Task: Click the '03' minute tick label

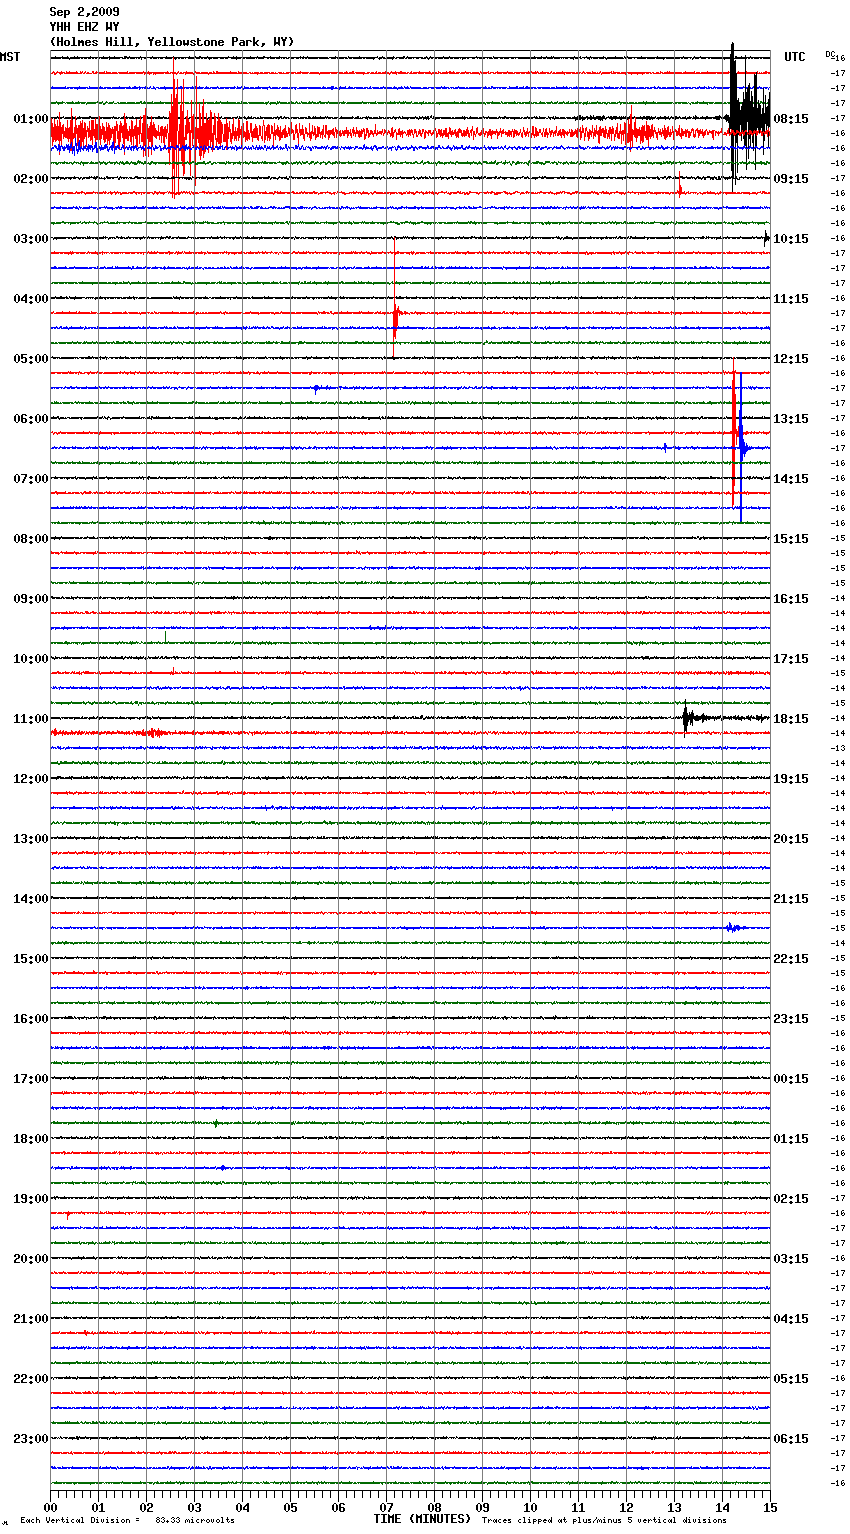Action: pos(195,1507)
